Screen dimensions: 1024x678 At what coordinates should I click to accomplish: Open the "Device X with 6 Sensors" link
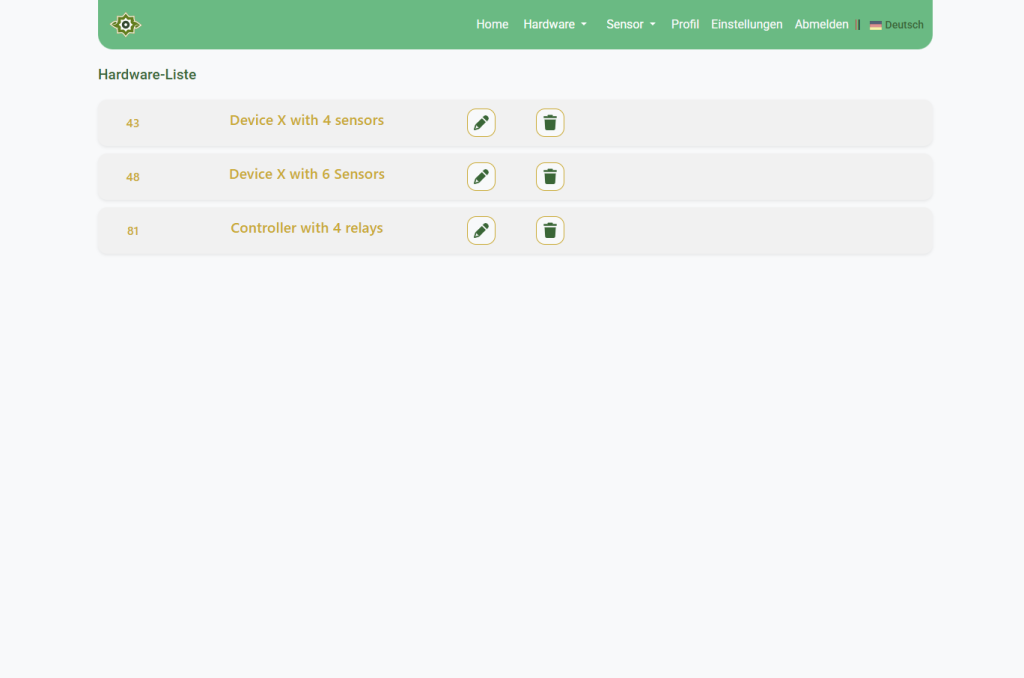(x=306, y=174)
